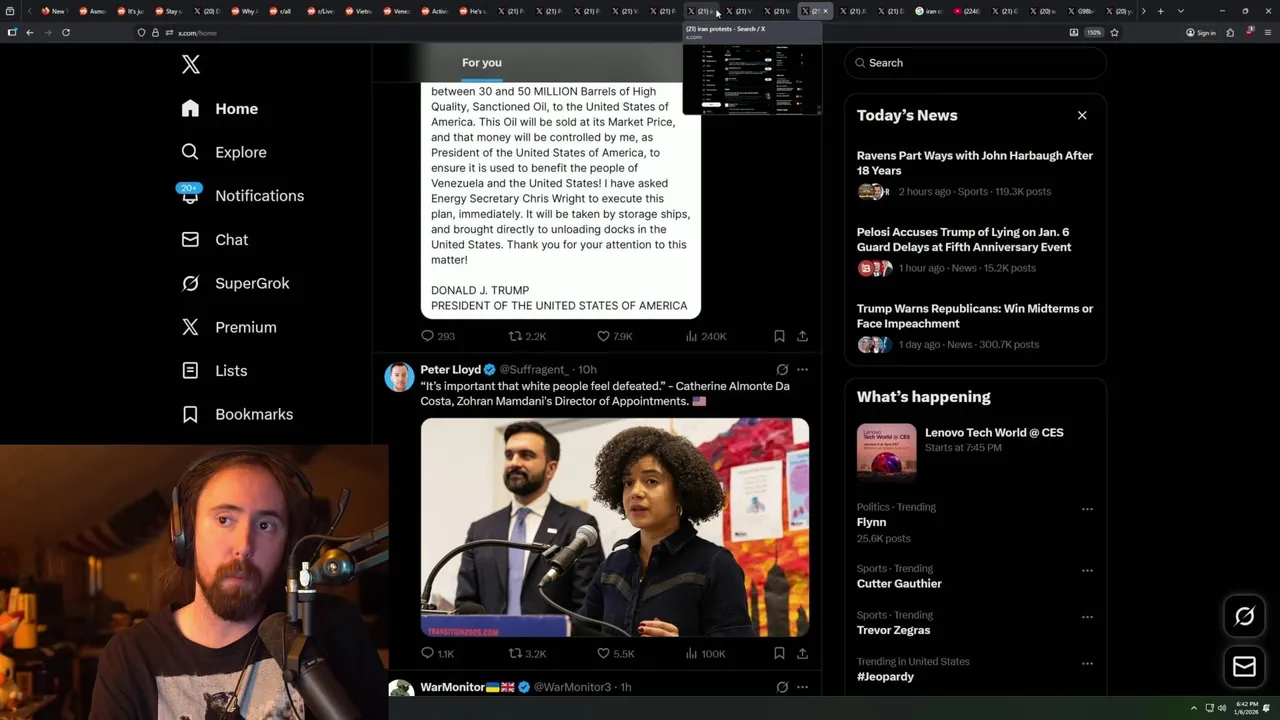Viewport: 1280px width, 720px height.
Task: Bookmark Peter Lloyd's post
Action: coord(779,653)
